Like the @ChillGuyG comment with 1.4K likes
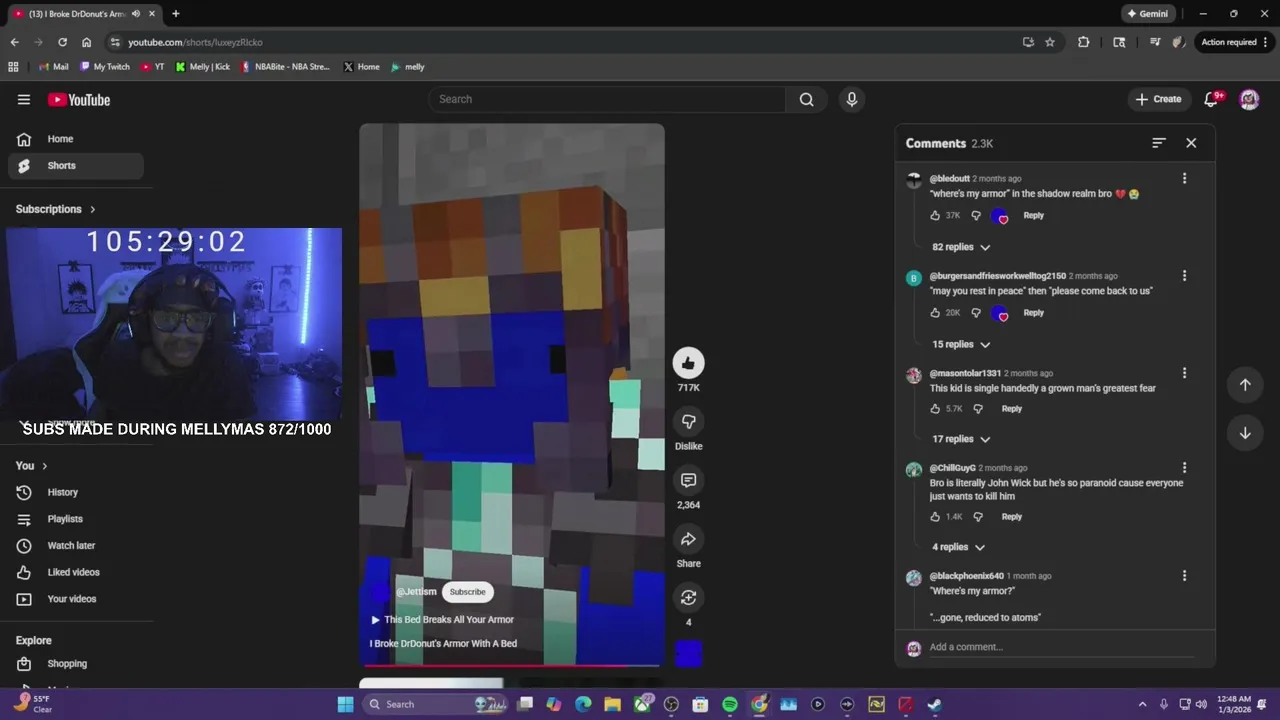The height and width of the screenshot is (720, 1280). (x=935, y=516)
